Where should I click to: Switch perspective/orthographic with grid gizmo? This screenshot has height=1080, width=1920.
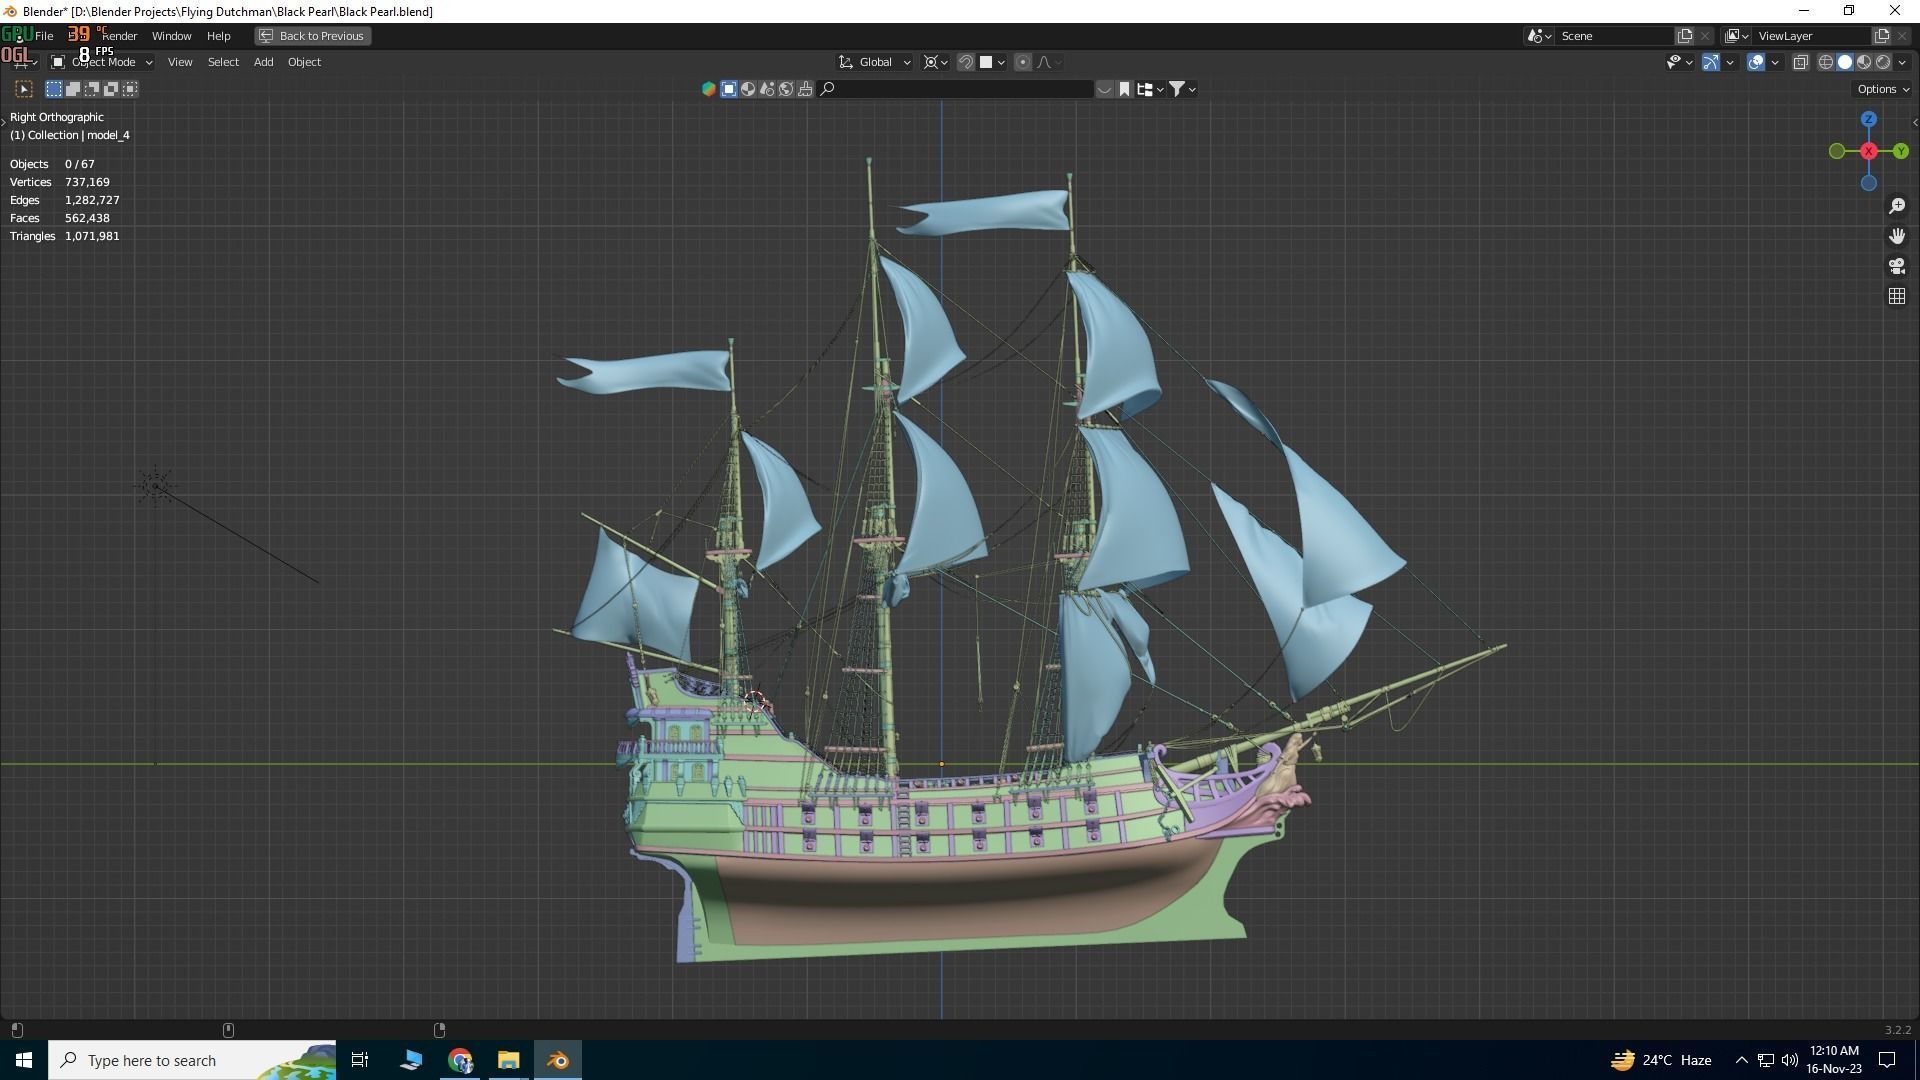point(1897,296)
